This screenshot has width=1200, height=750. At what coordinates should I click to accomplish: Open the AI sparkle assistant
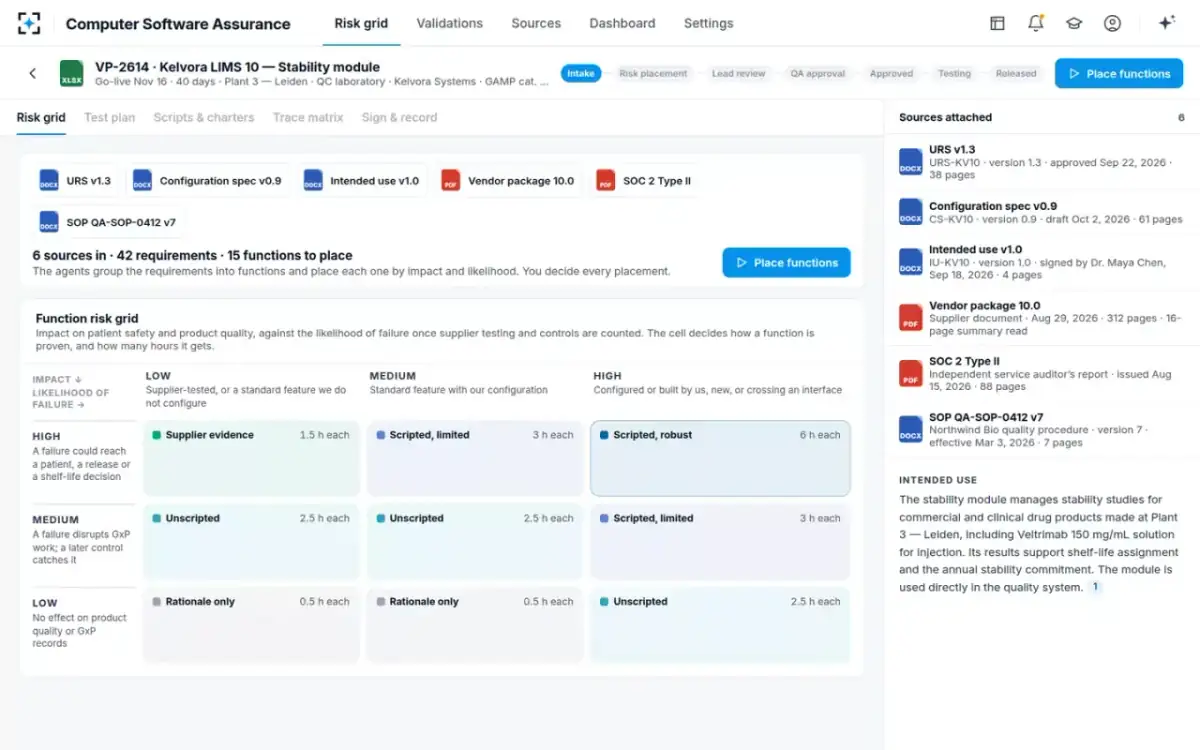[1166, 23]
